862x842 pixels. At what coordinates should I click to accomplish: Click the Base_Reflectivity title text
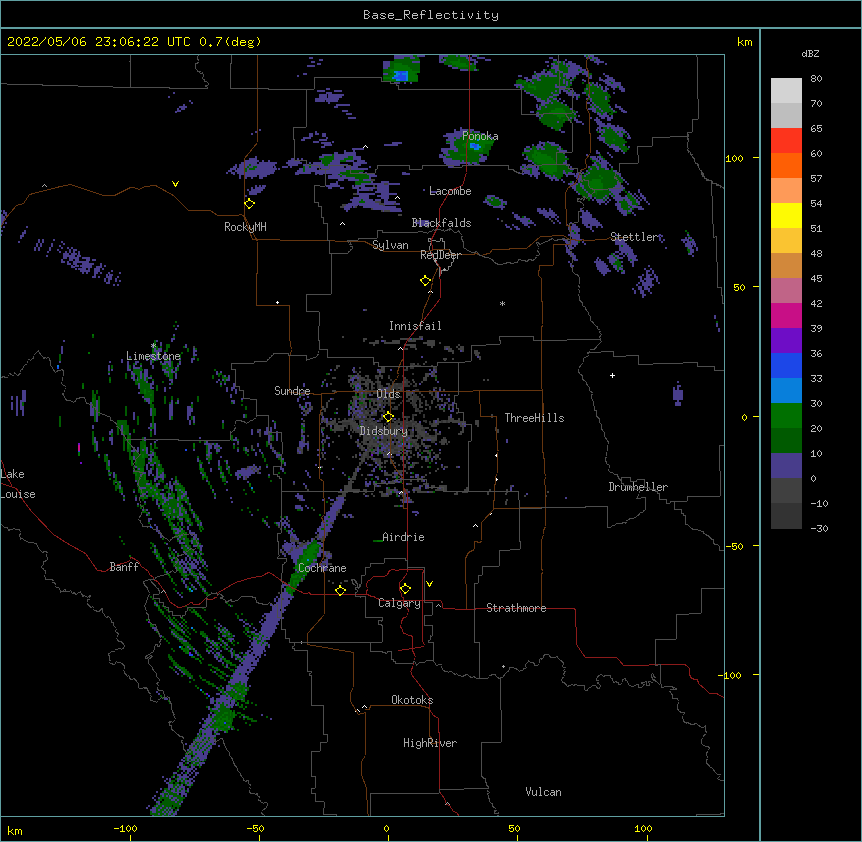coord(431,15)
